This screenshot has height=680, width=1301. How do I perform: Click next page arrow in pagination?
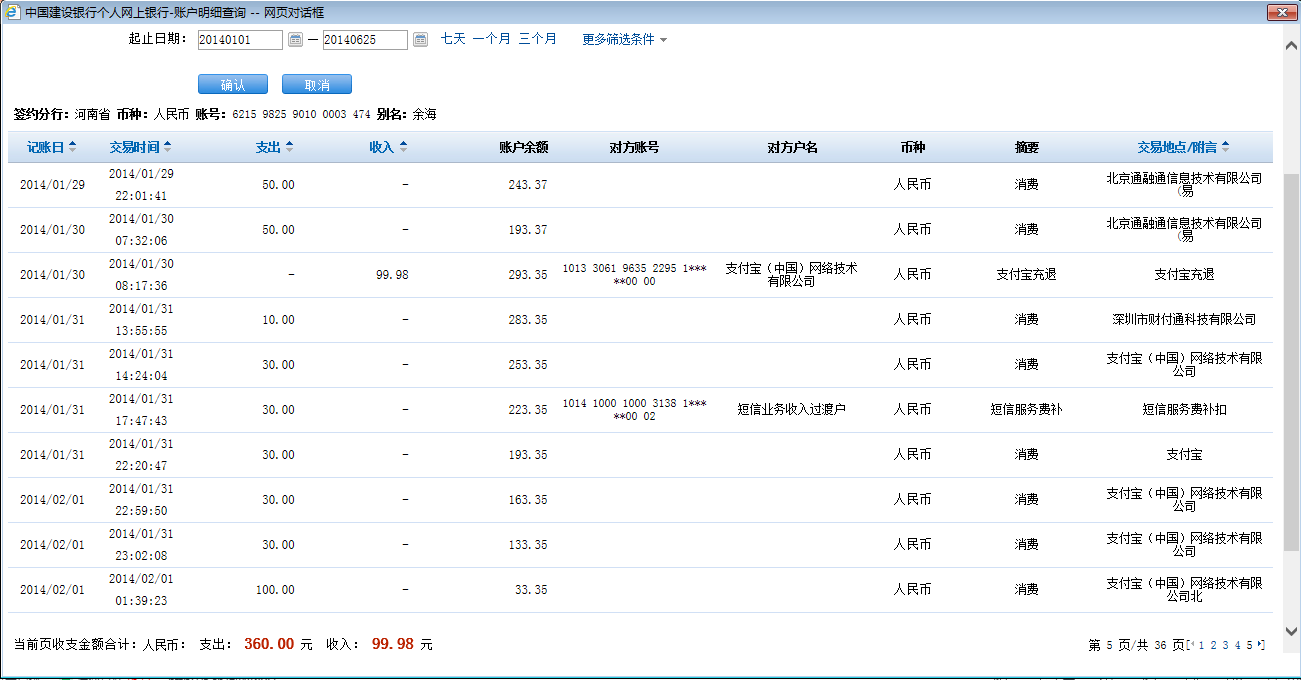pos(1260,645)
